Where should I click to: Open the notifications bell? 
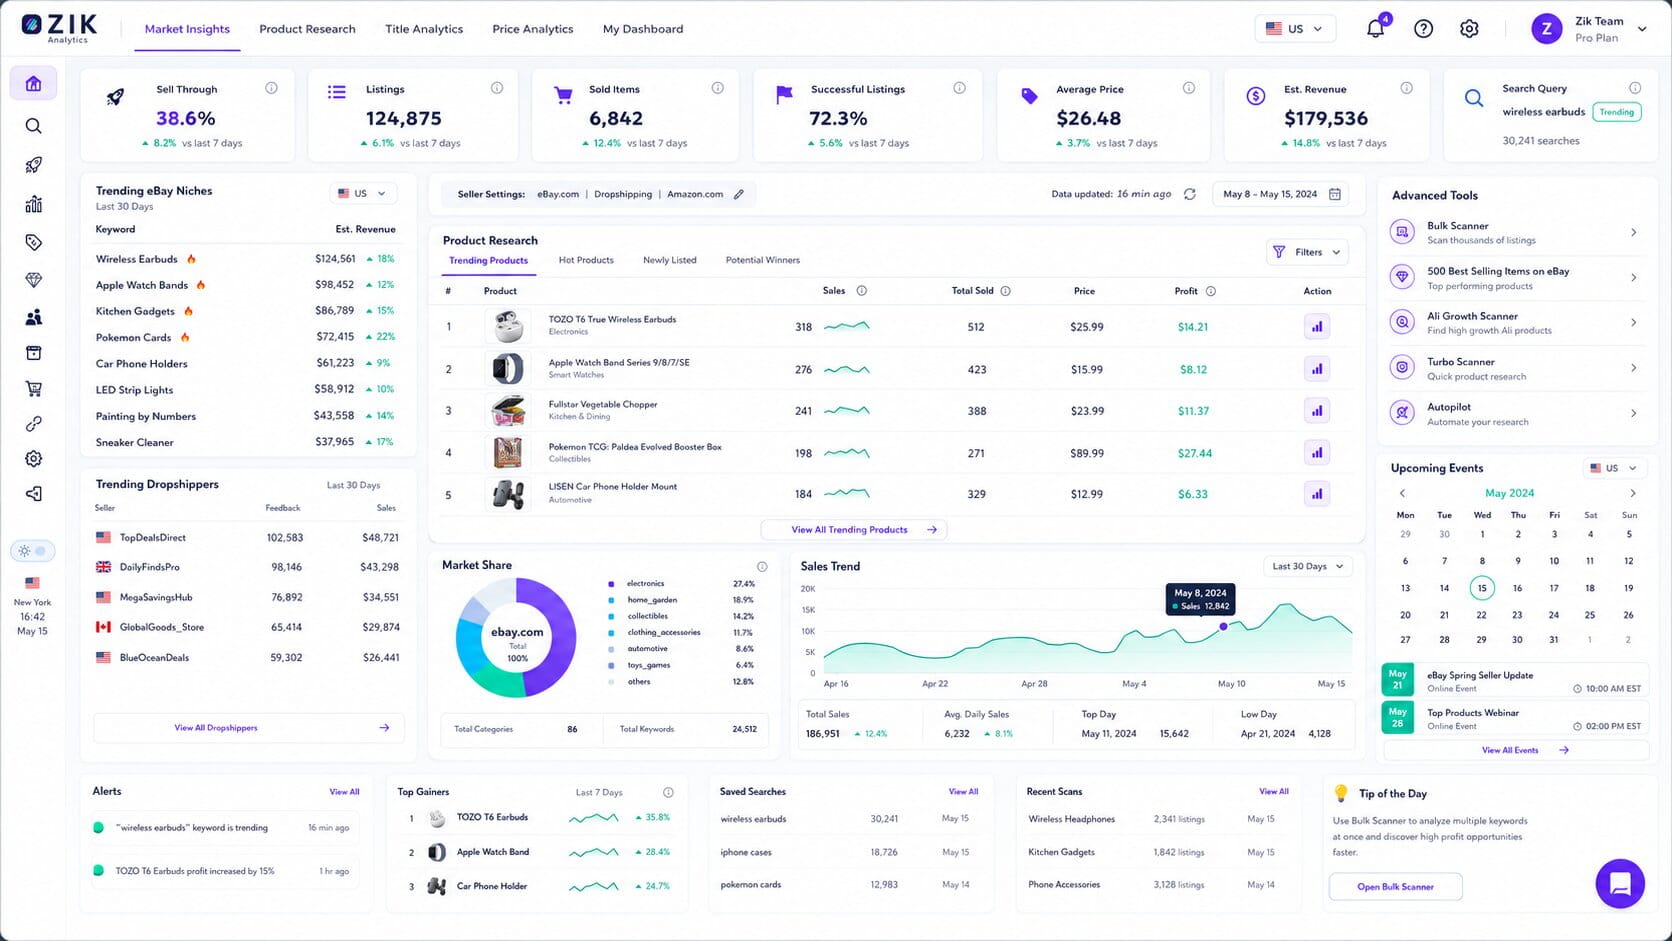coord(1376,28)
